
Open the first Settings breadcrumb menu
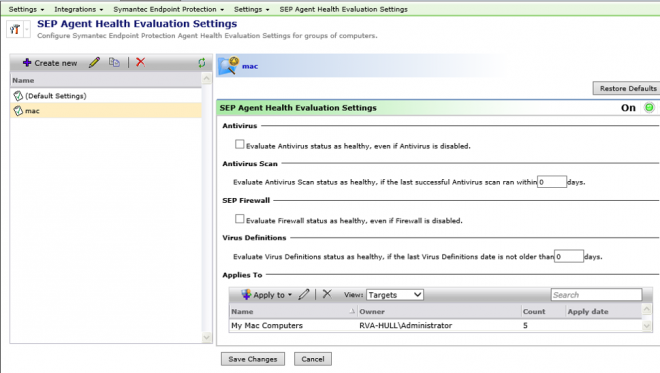pos(26,9)
